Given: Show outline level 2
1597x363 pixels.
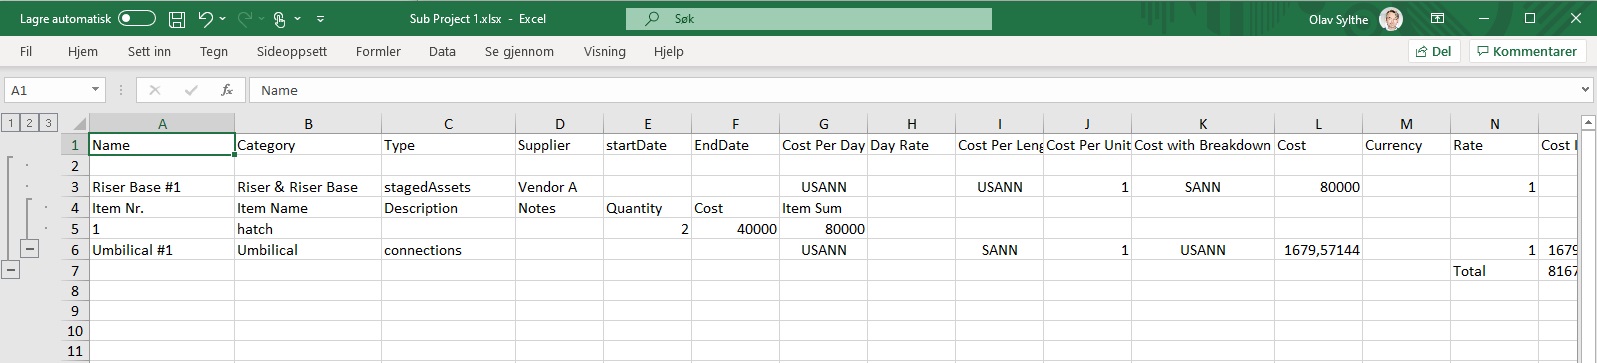Looking at the screenshot, I should click(29, 123).
